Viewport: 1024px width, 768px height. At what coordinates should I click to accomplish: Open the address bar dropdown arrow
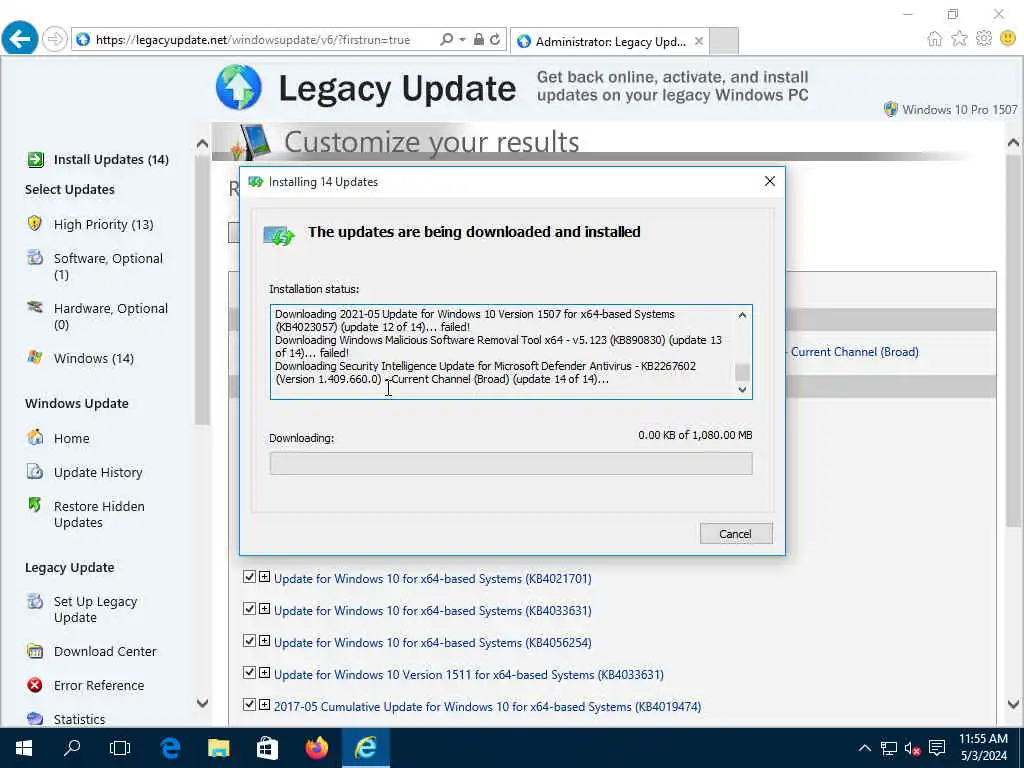(462, 40)
